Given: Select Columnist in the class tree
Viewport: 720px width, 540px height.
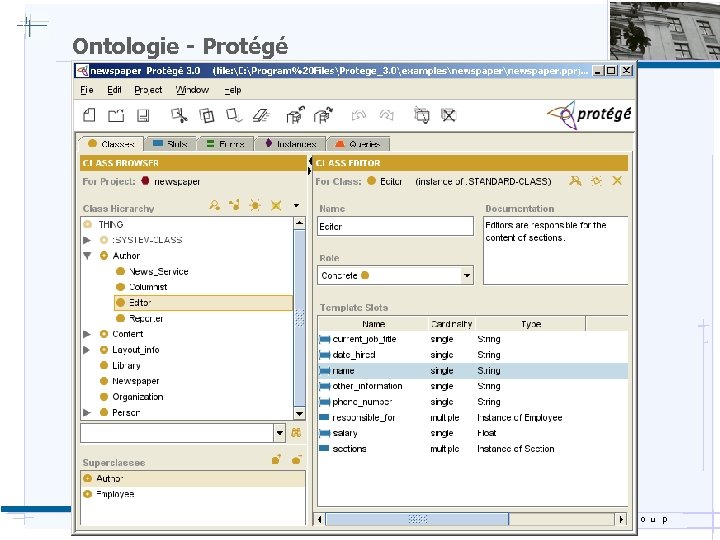Looking at the screenshot, I should [x=148, y=287].
